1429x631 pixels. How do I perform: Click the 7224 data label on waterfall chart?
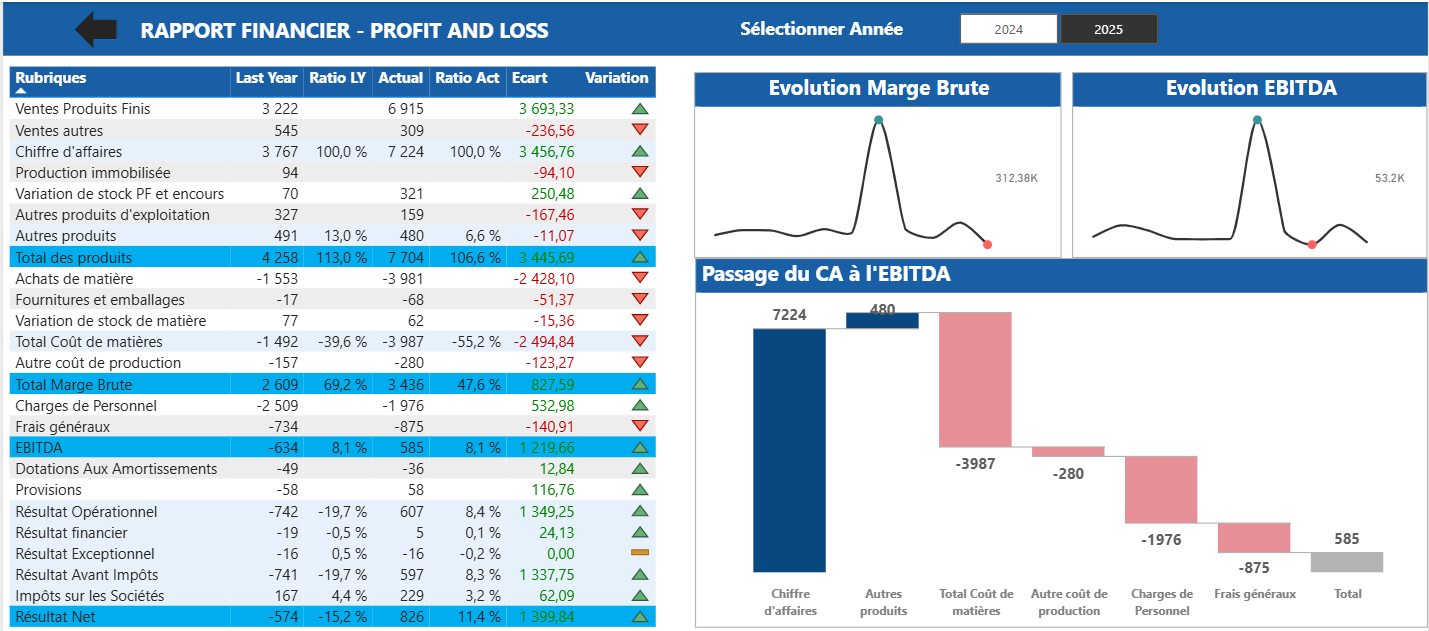pyautogui.click(x=789, y=314)
